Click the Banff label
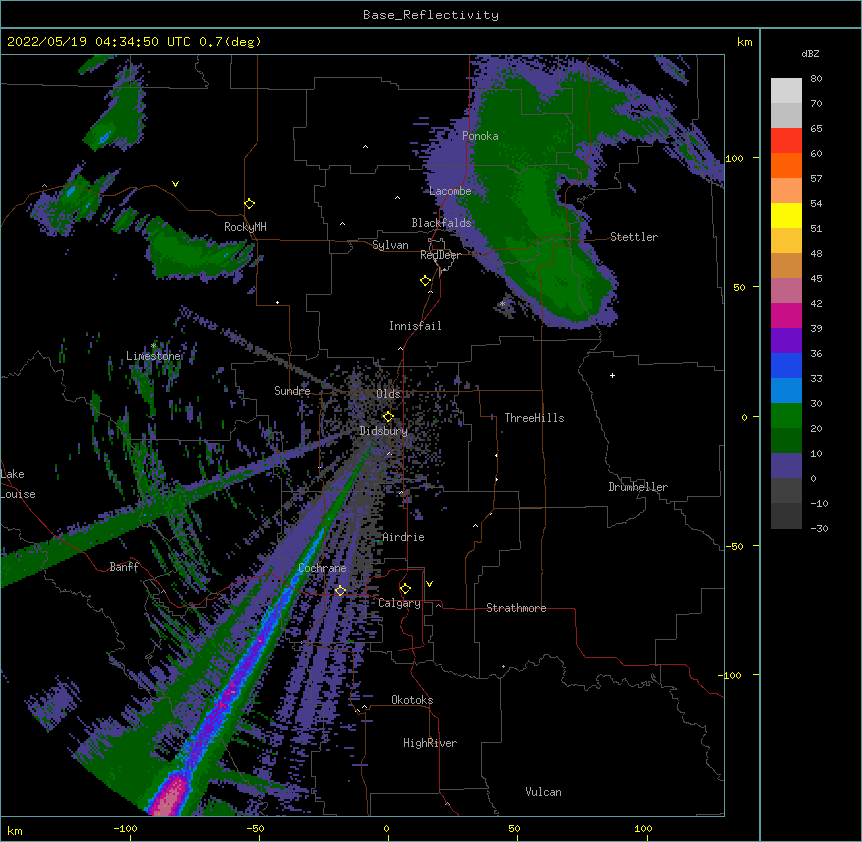 124,567
